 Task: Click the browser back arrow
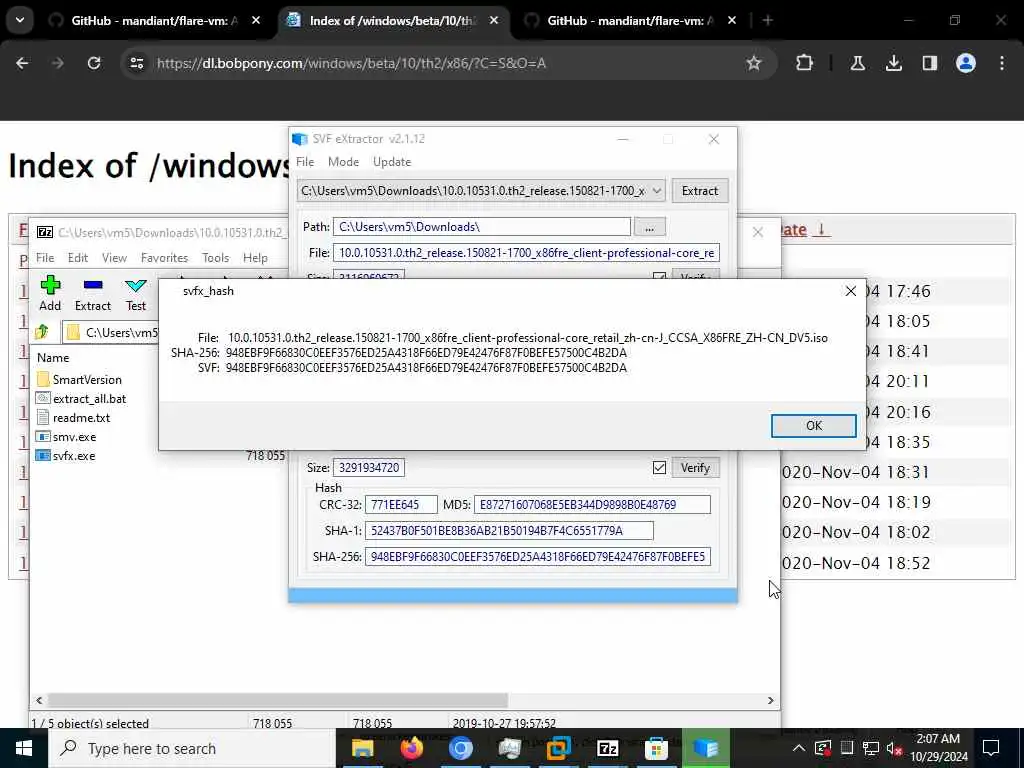pos(22,63)
